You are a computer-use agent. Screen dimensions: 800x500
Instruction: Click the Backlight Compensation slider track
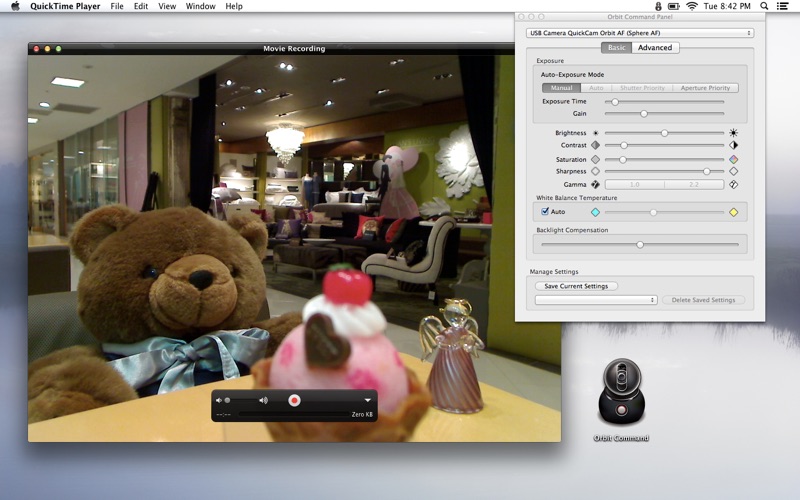click(x=639, y=244)
